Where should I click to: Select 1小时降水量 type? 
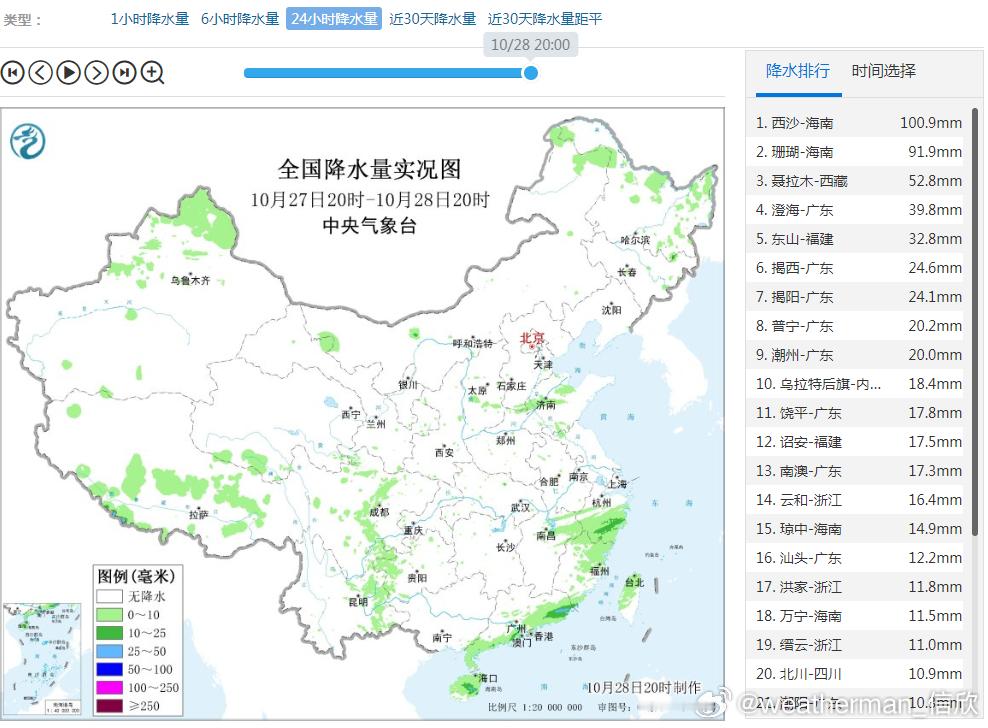(x=150, y=19)
